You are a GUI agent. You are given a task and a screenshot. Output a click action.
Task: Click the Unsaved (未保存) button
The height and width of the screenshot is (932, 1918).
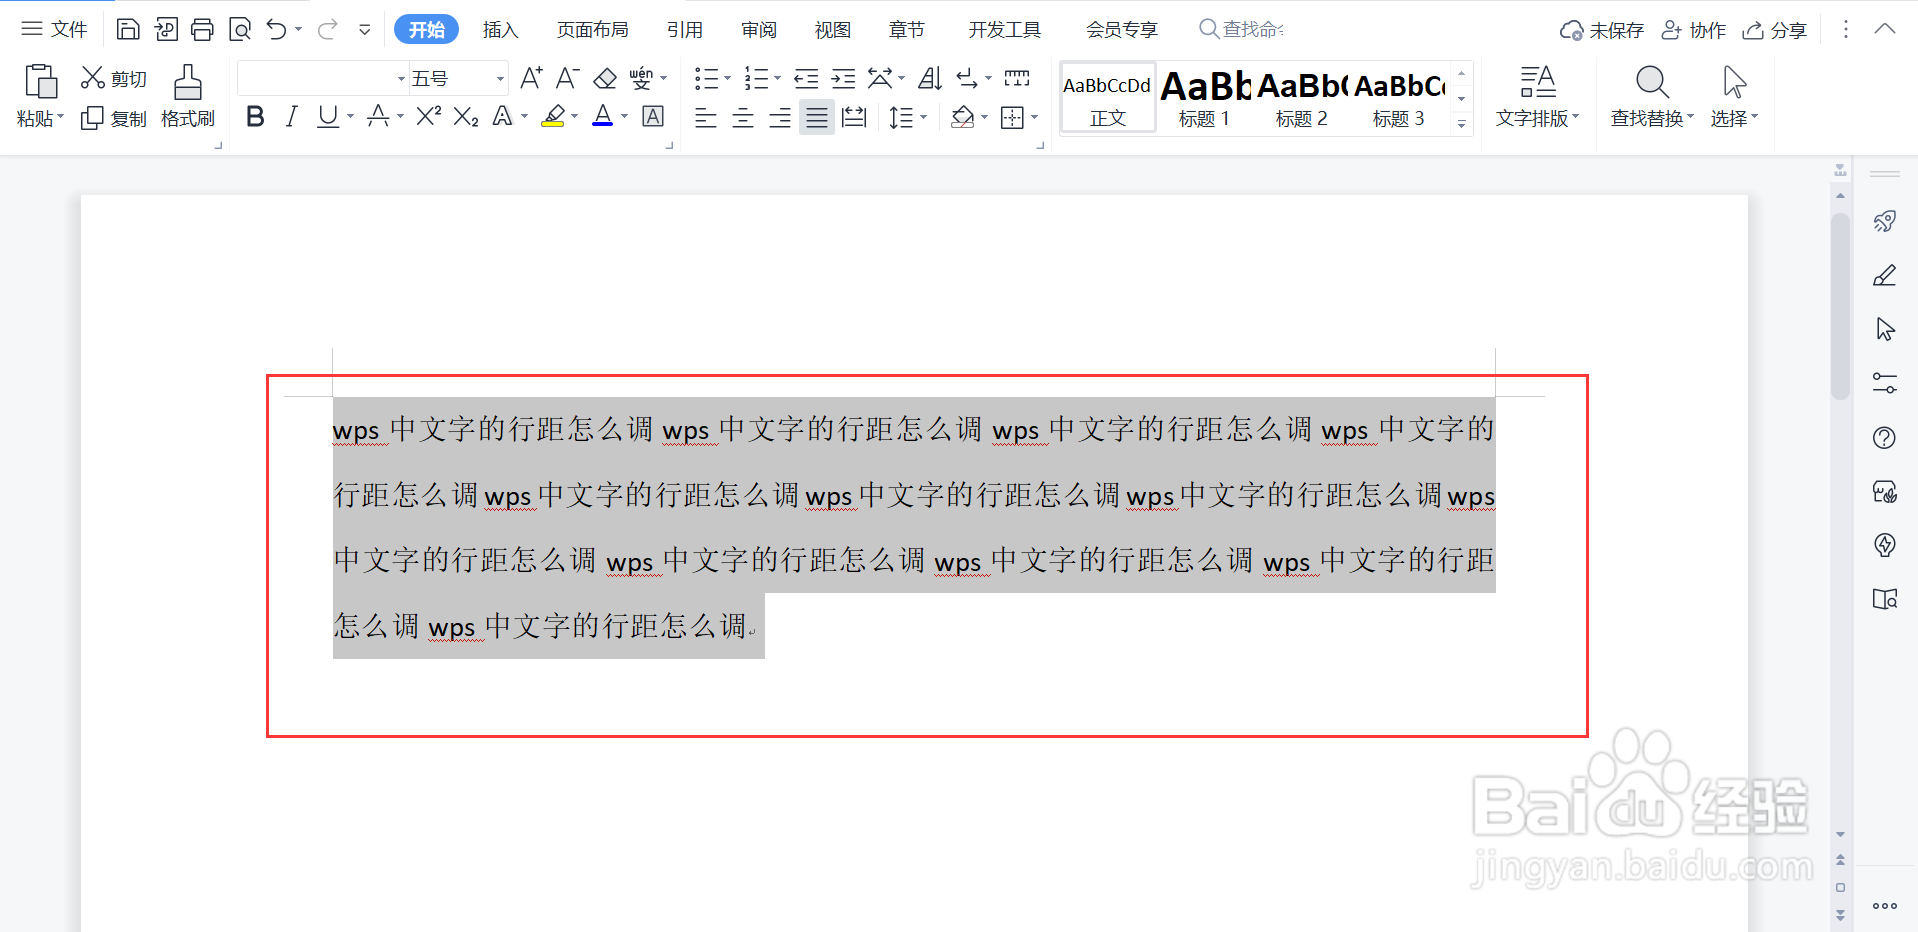click(x=1602, y=30)
